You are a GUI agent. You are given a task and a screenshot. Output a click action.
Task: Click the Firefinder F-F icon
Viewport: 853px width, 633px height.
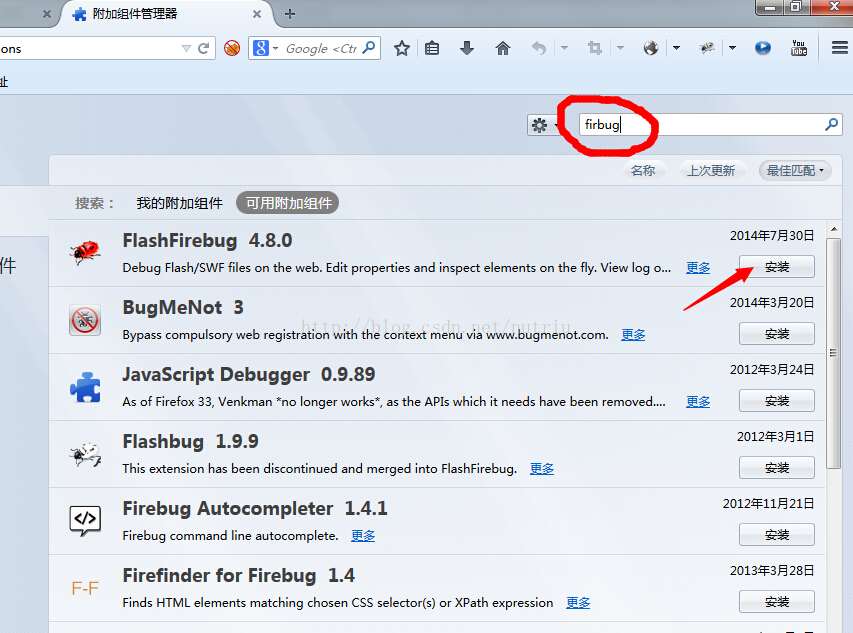point(85,588)
